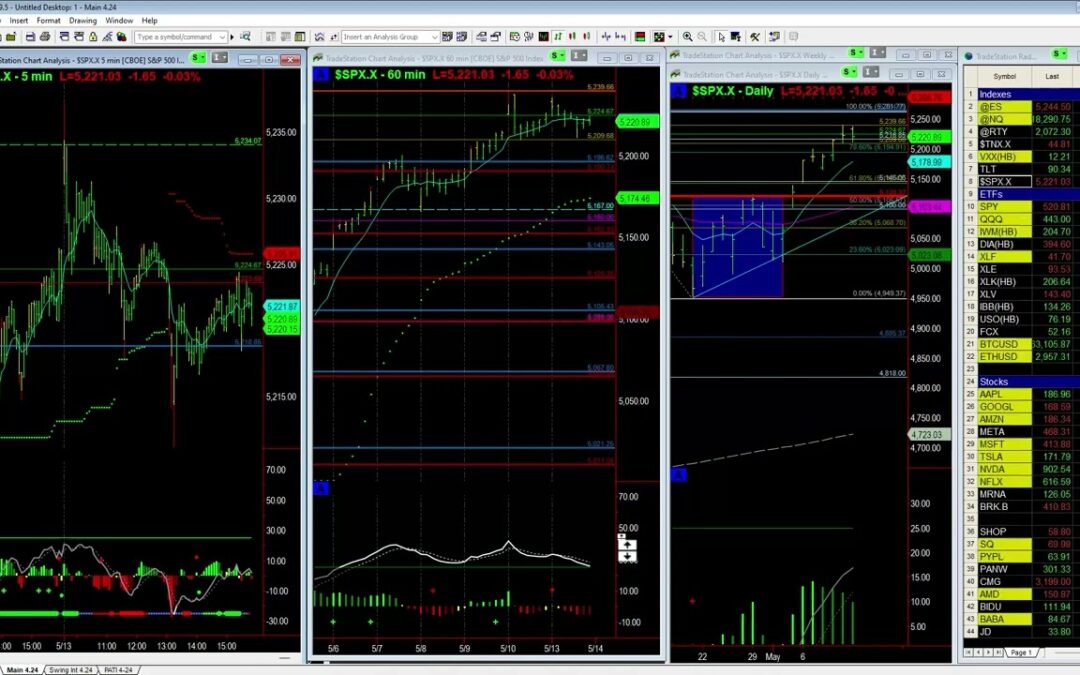Screen dimensions: 1080x675
Task: Click the ETFs group header row
Action: (x=1022, y=194)
